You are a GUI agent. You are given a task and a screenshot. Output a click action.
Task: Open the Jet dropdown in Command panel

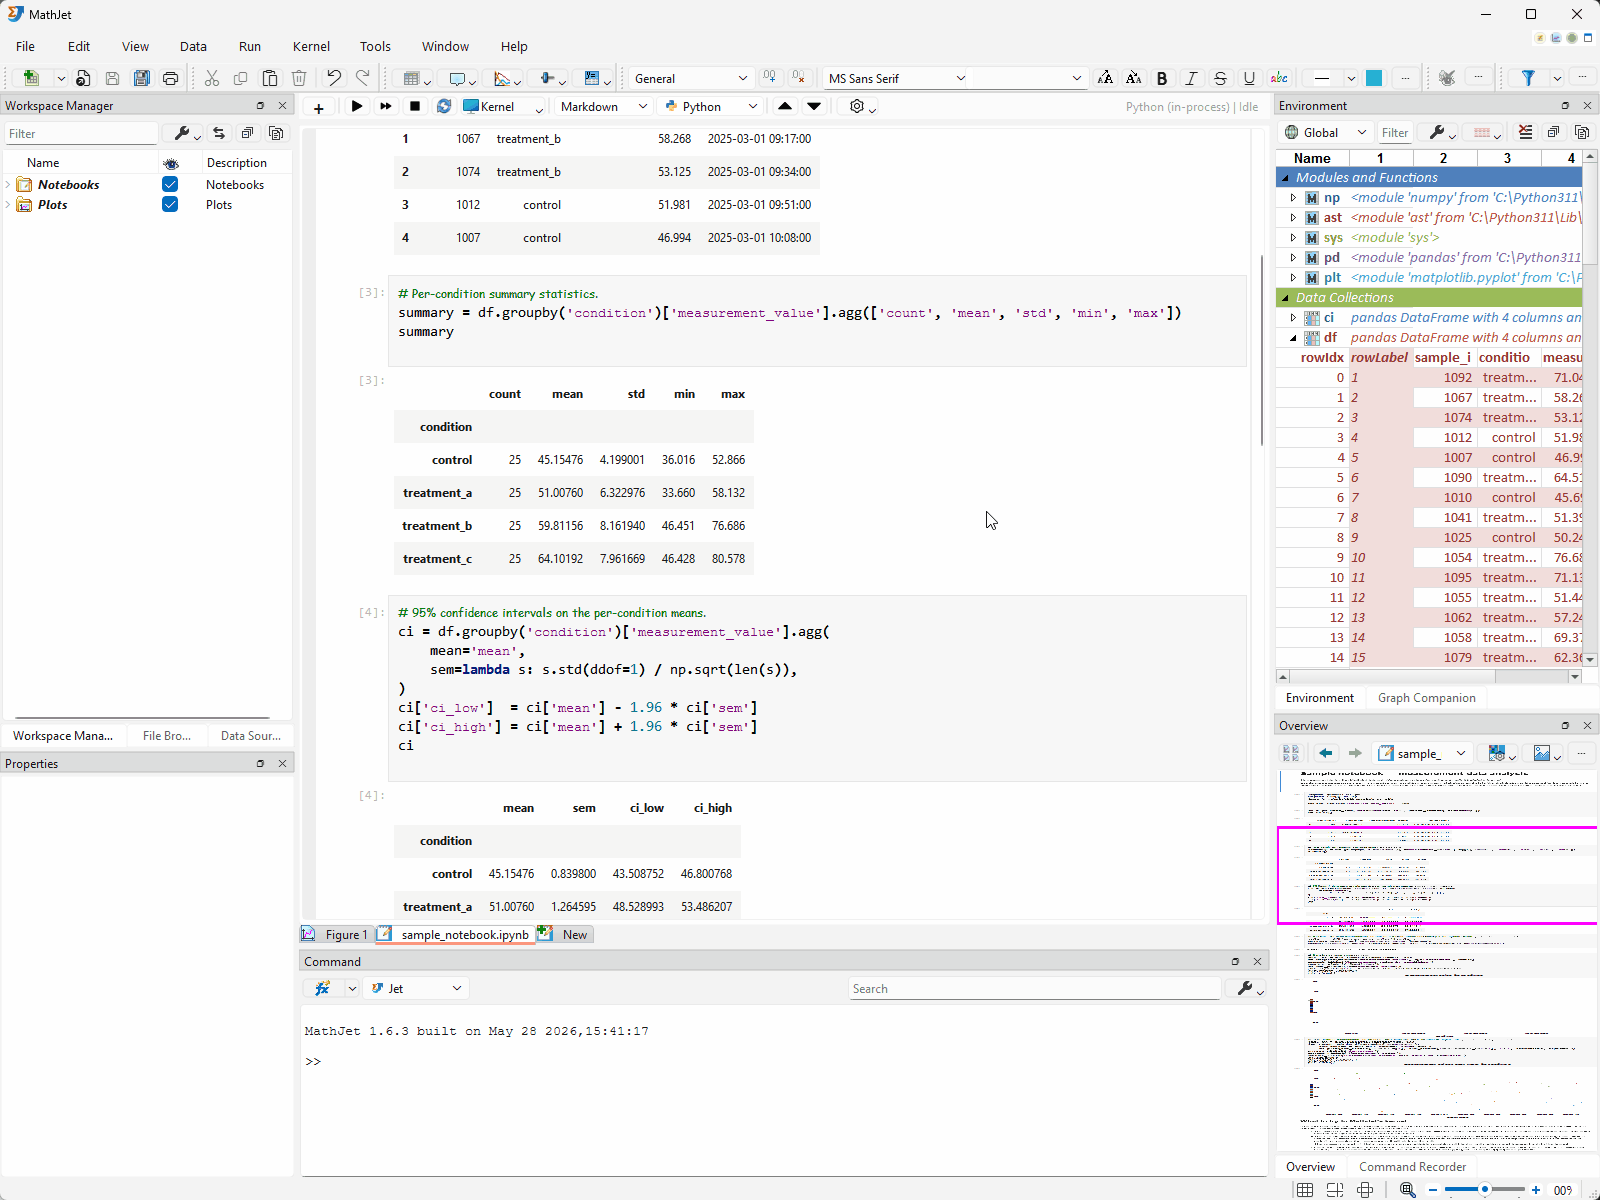coord(415,988)
